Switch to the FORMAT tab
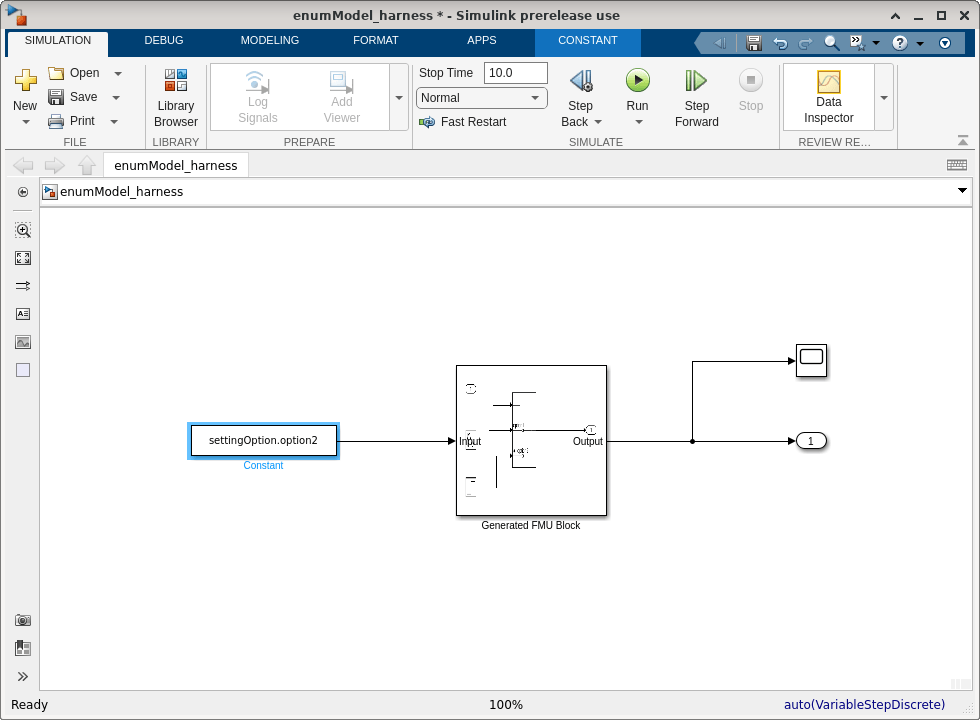 375,41
